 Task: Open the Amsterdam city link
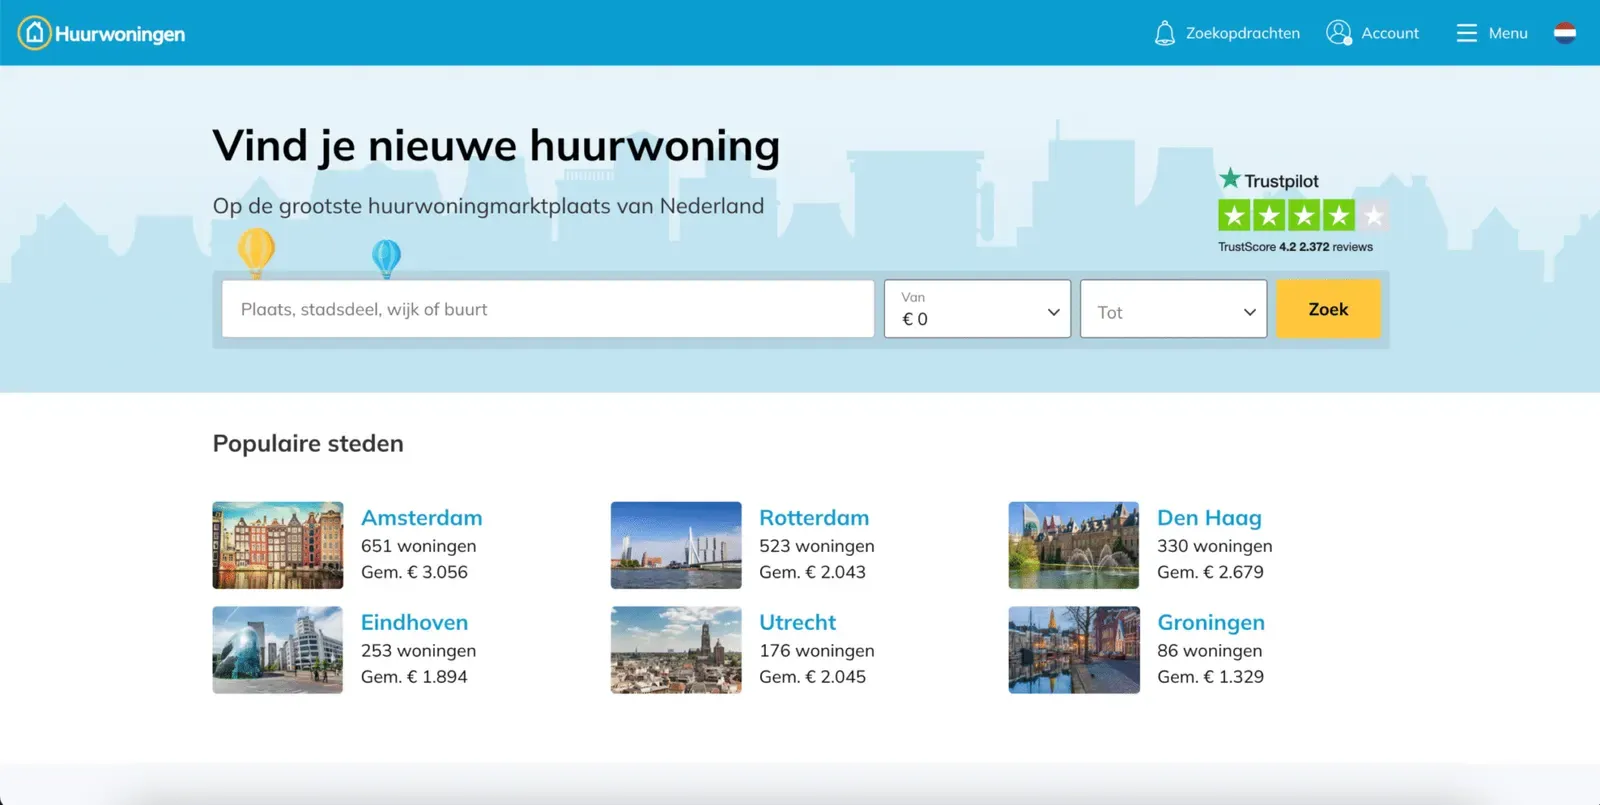[x=421, y=518]
